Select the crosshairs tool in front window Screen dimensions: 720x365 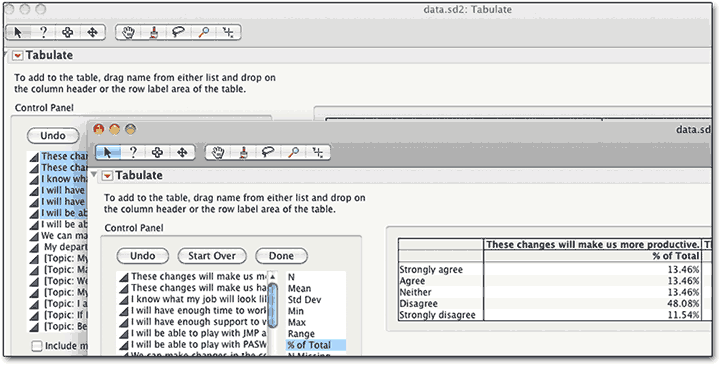click(x=317, y=152)
